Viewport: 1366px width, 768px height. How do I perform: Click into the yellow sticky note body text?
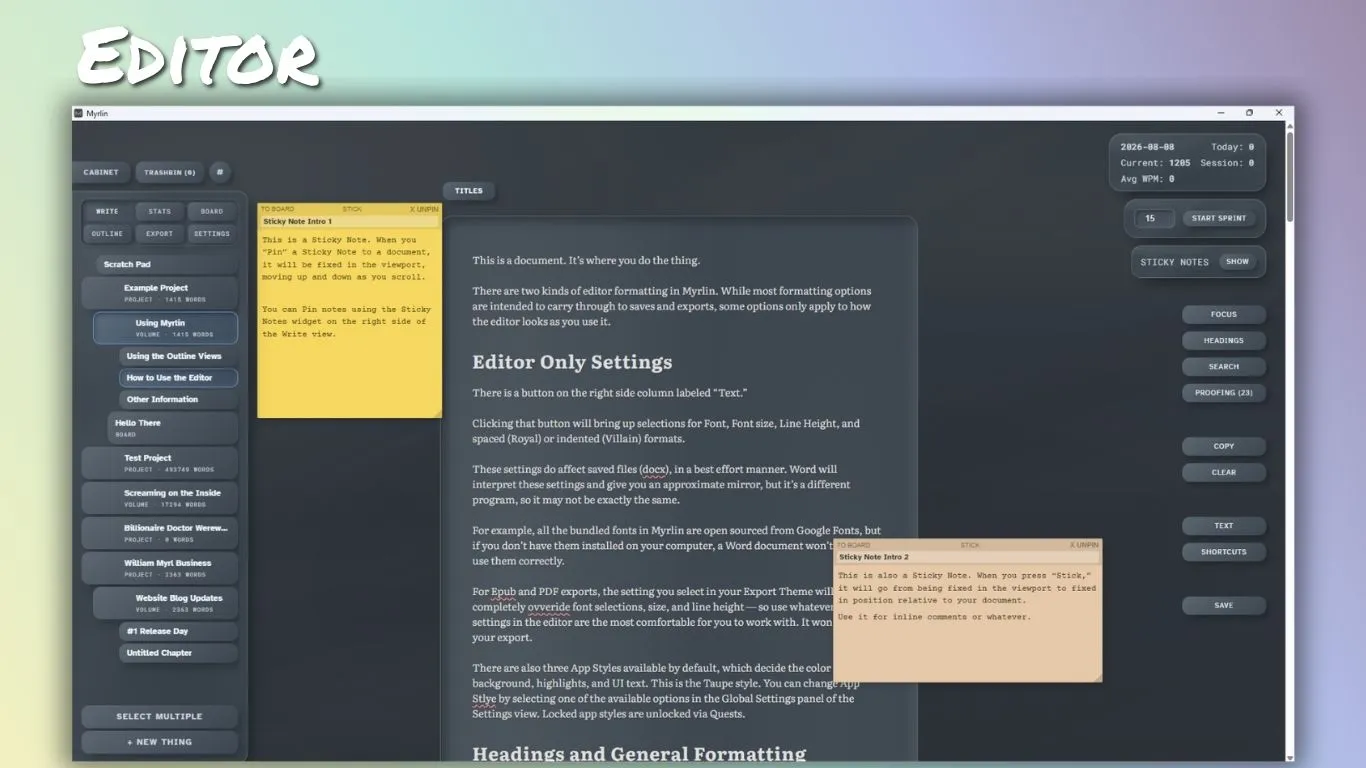pos(349,320)
